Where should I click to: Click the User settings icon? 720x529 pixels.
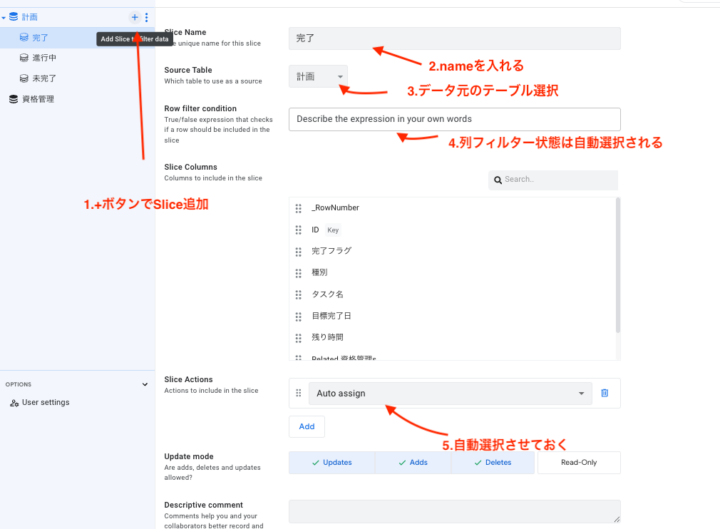click(x=14, y=402)
